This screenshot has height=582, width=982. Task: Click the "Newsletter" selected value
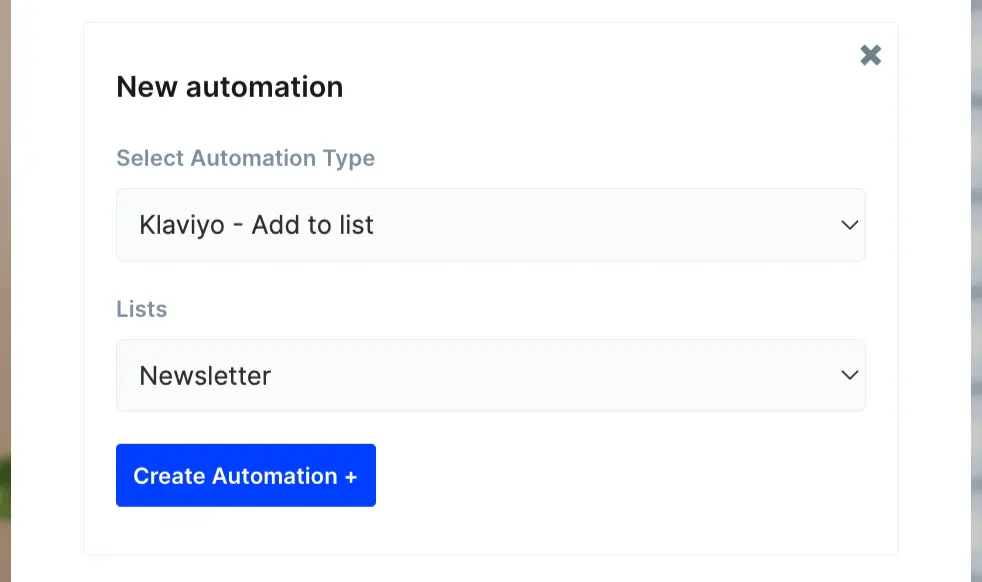pyautogui.click(x=205, y=376)
